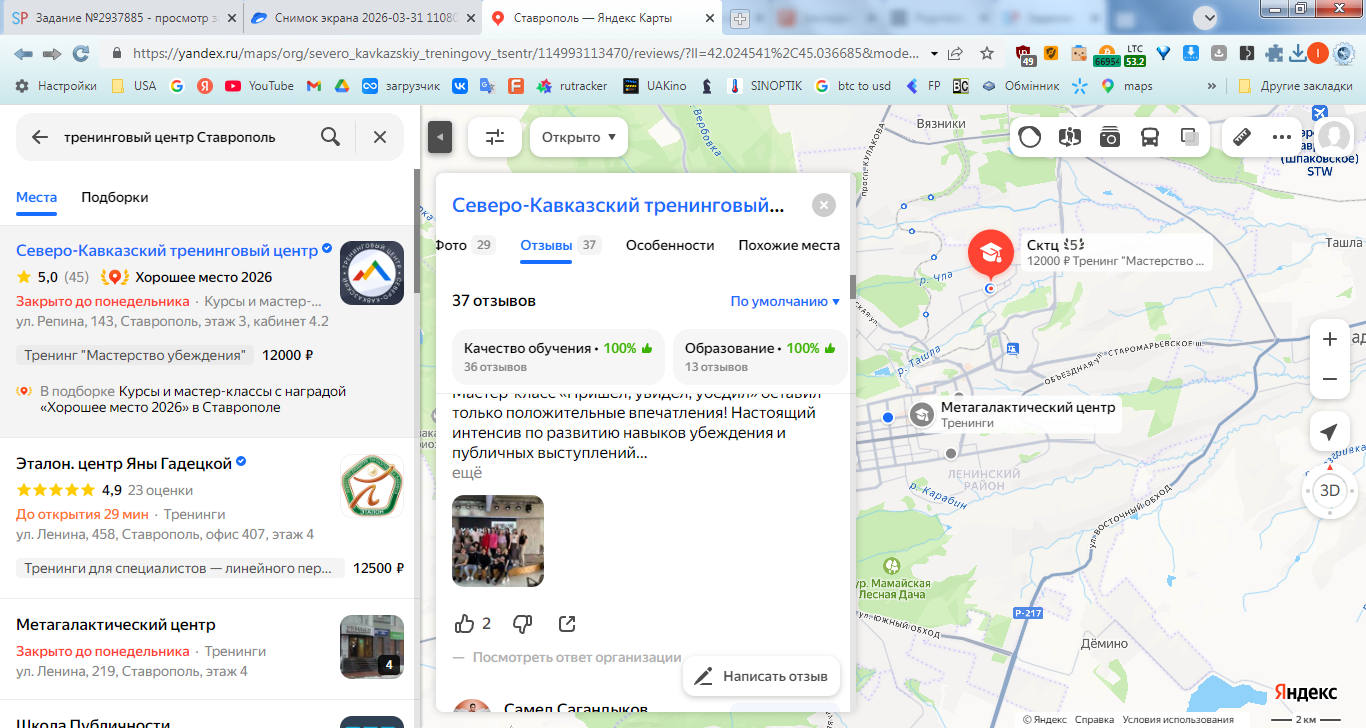Switch to the 'Снимок экрана' browser tab
This screenshot has height=728, width=1366.
363,18
